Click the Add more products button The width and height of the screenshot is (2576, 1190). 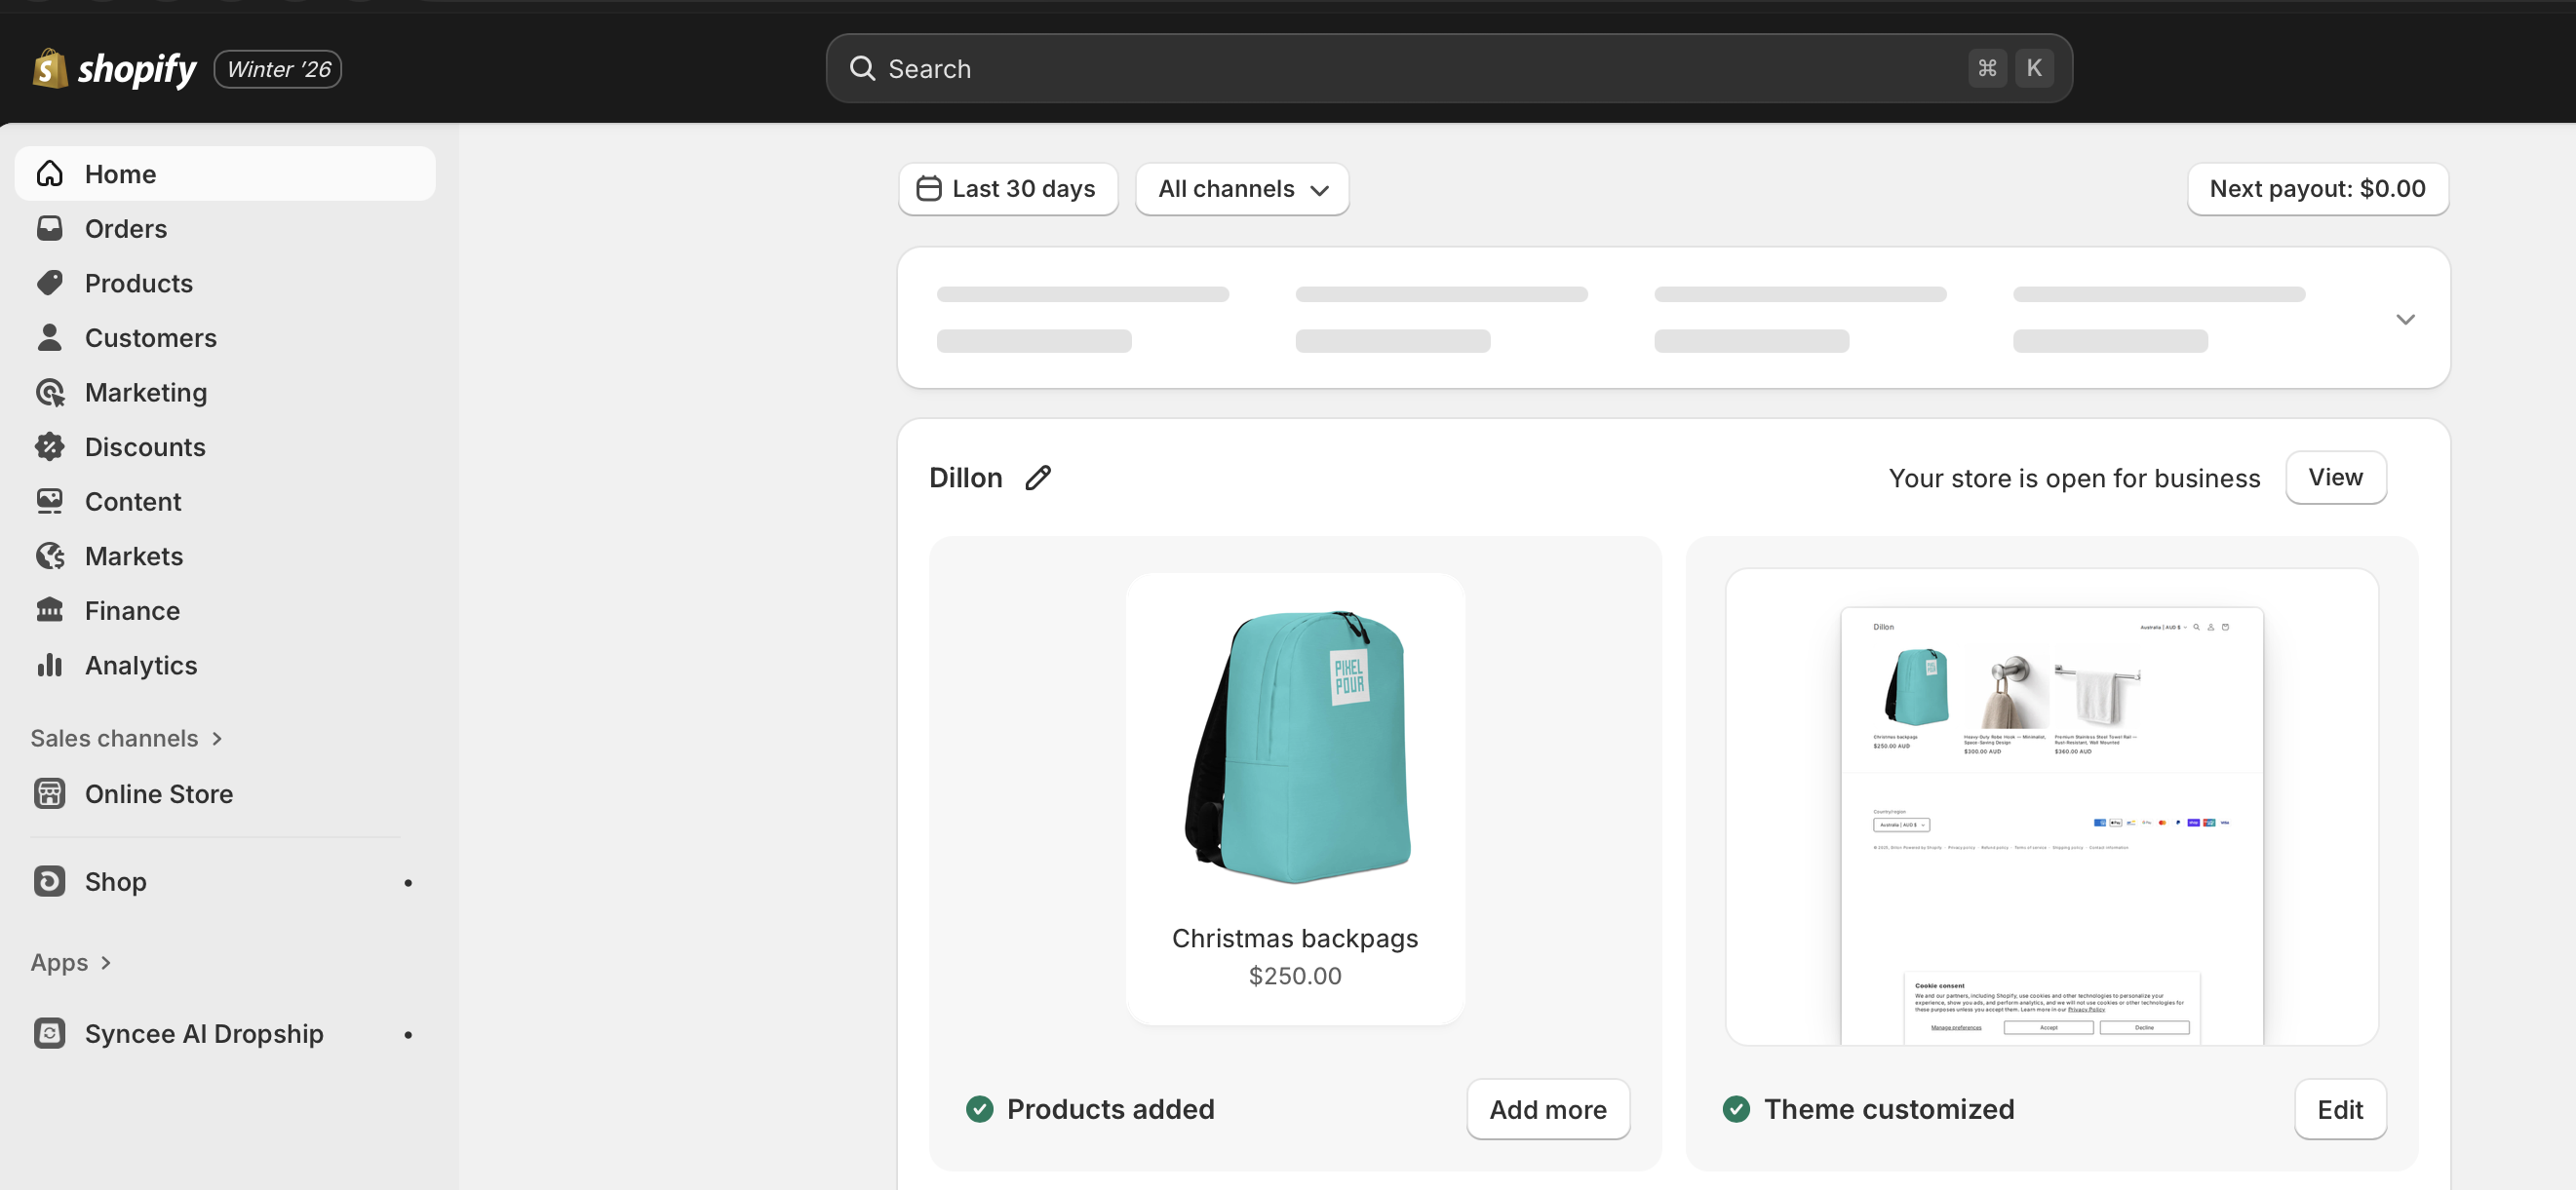click(x=1547, y=1109)
